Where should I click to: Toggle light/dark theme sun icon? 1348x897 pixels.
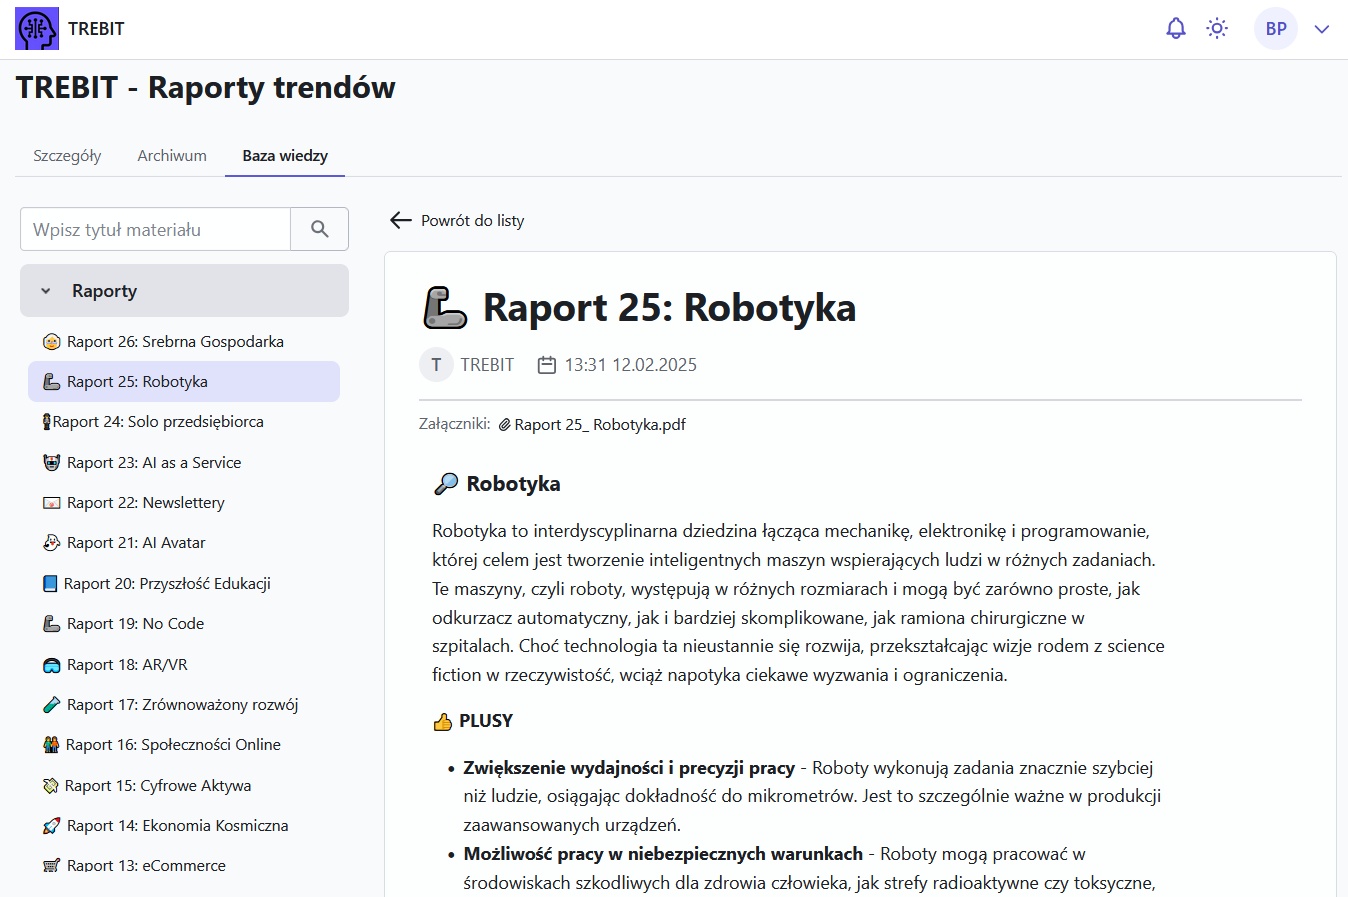point(1217,29)
